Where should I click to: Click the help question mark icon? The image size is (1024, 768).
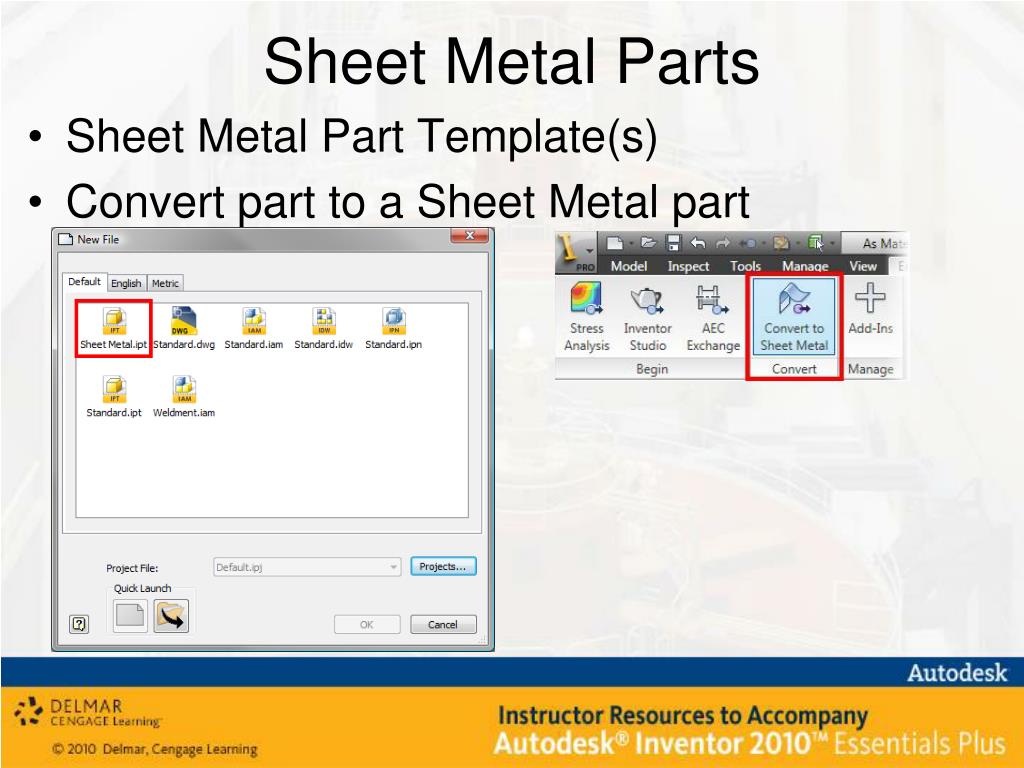(79, 624)
